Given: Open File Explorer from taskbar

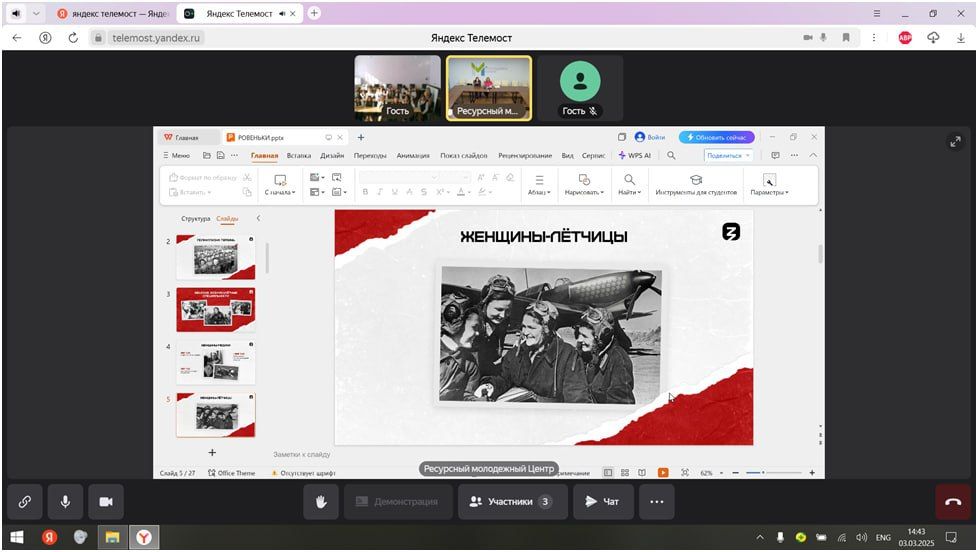Looking at the screenshot, I should (x=112, y=537).
